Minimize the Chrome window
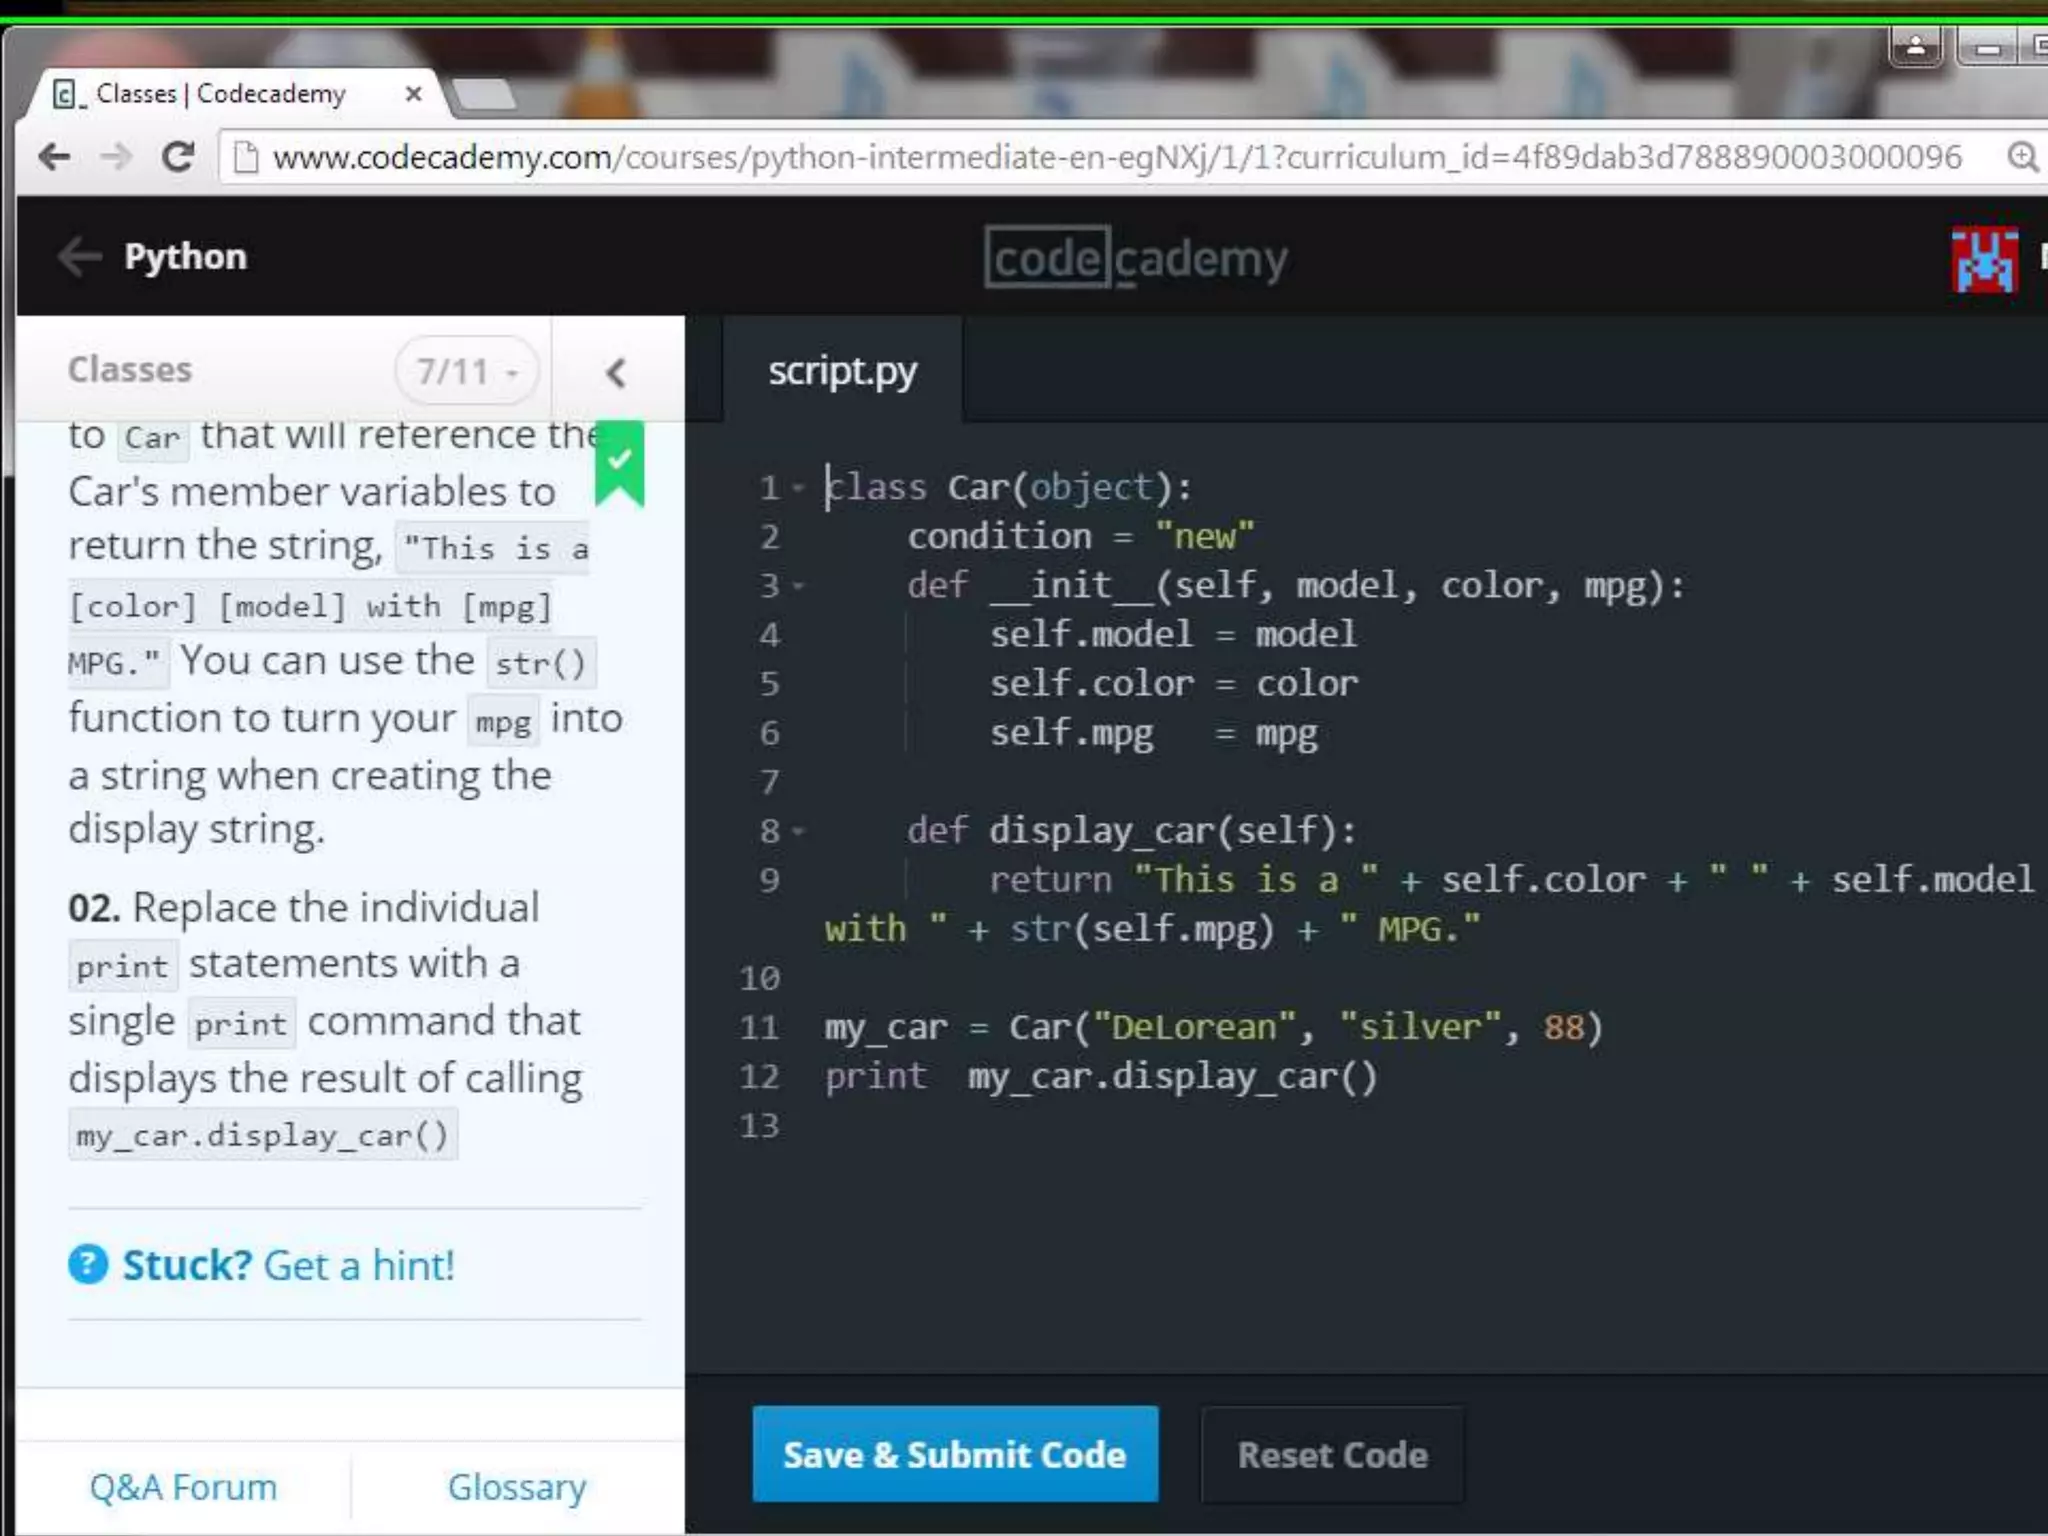The image size is (2048, 1536). (1988, 47)
